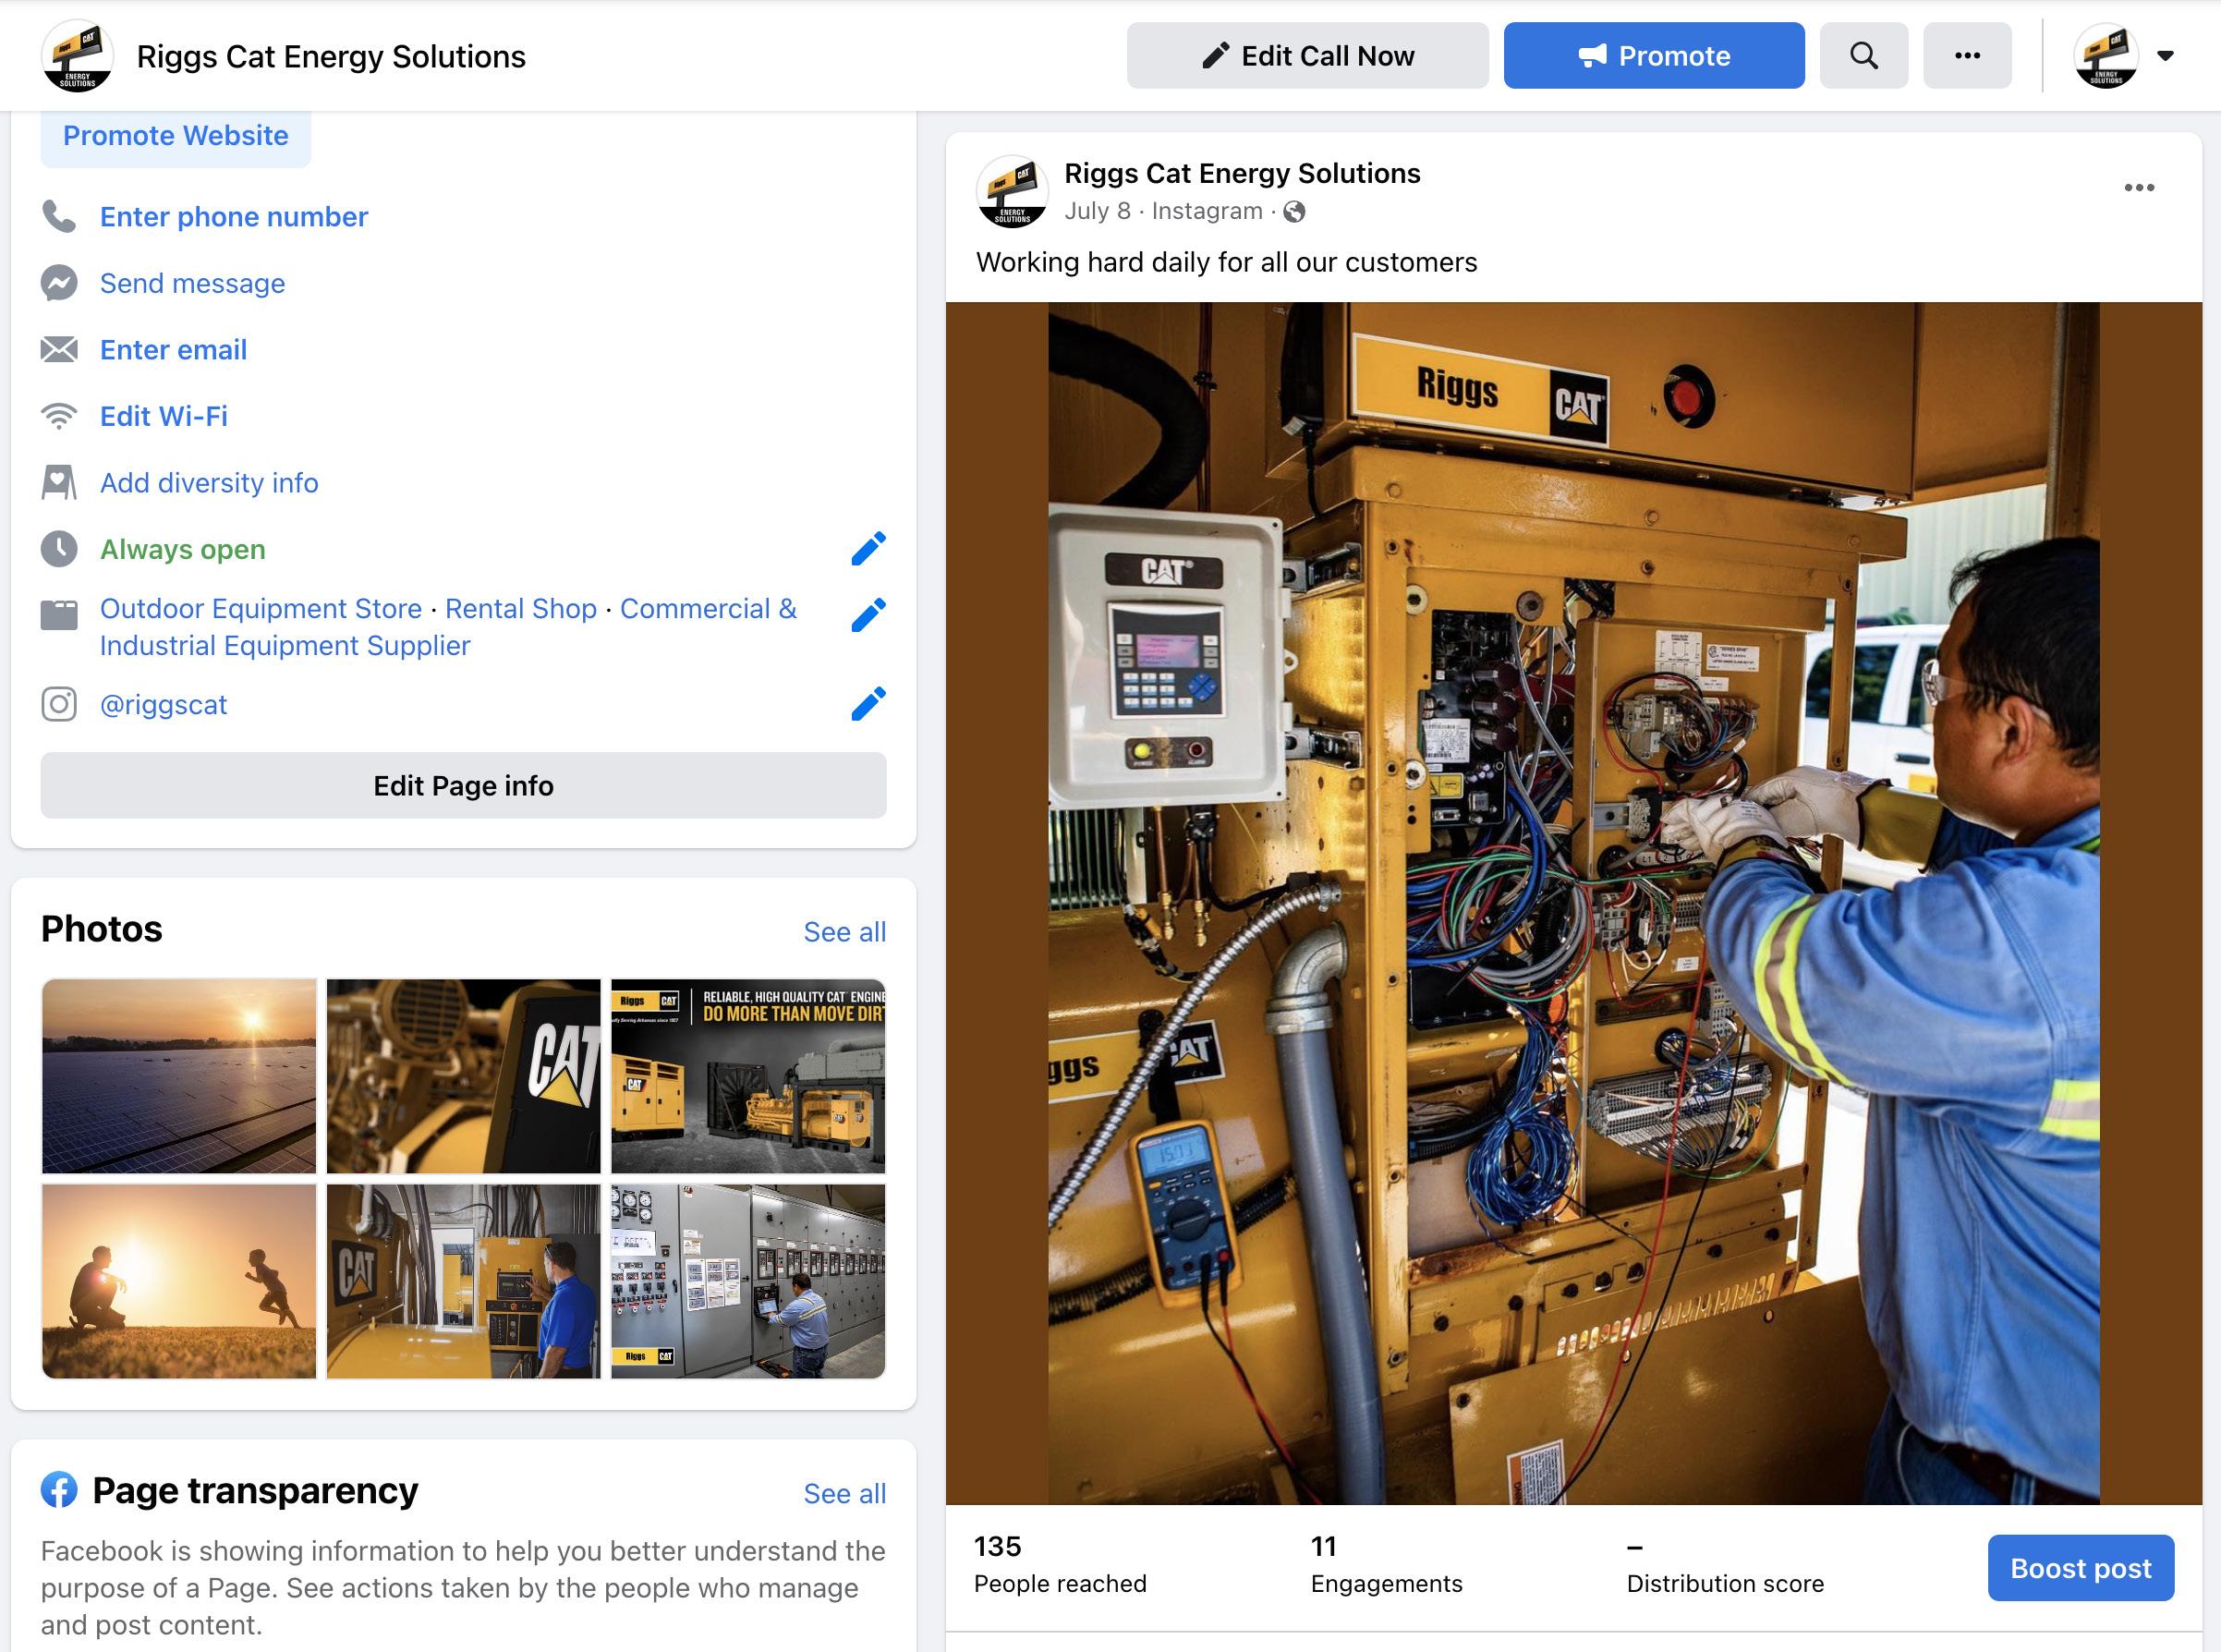Click the categories folder icon
This screenshot has height=1652, width=2221.
click(x=59, y=615)
